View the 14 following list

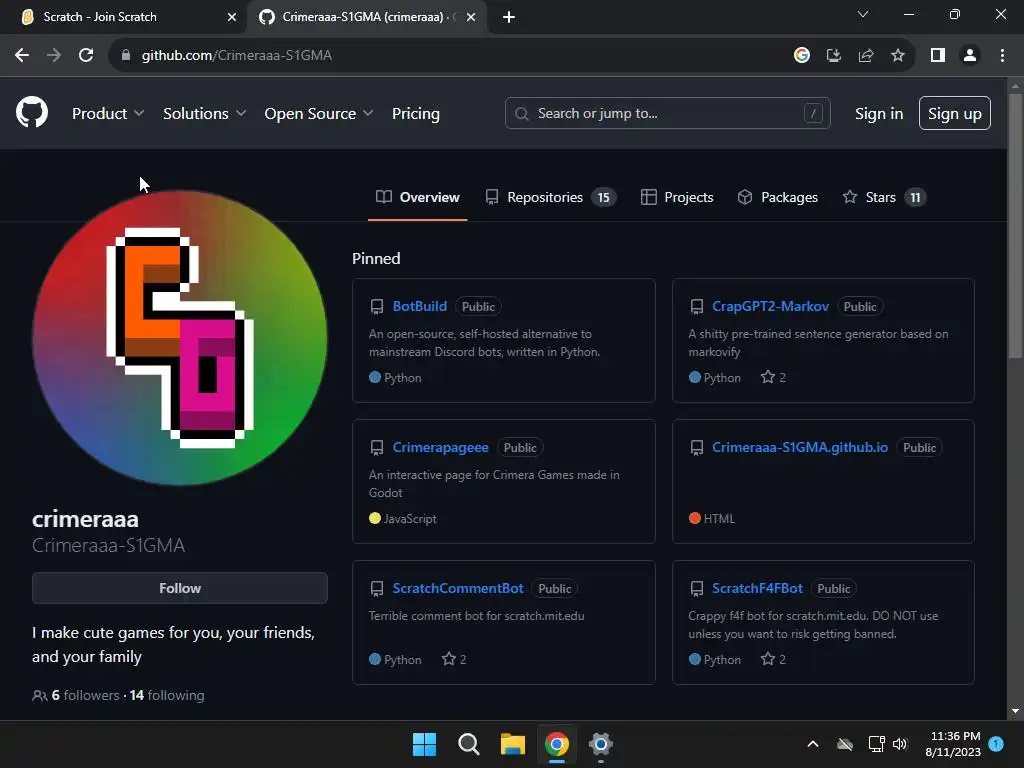(x=167, y=696)
